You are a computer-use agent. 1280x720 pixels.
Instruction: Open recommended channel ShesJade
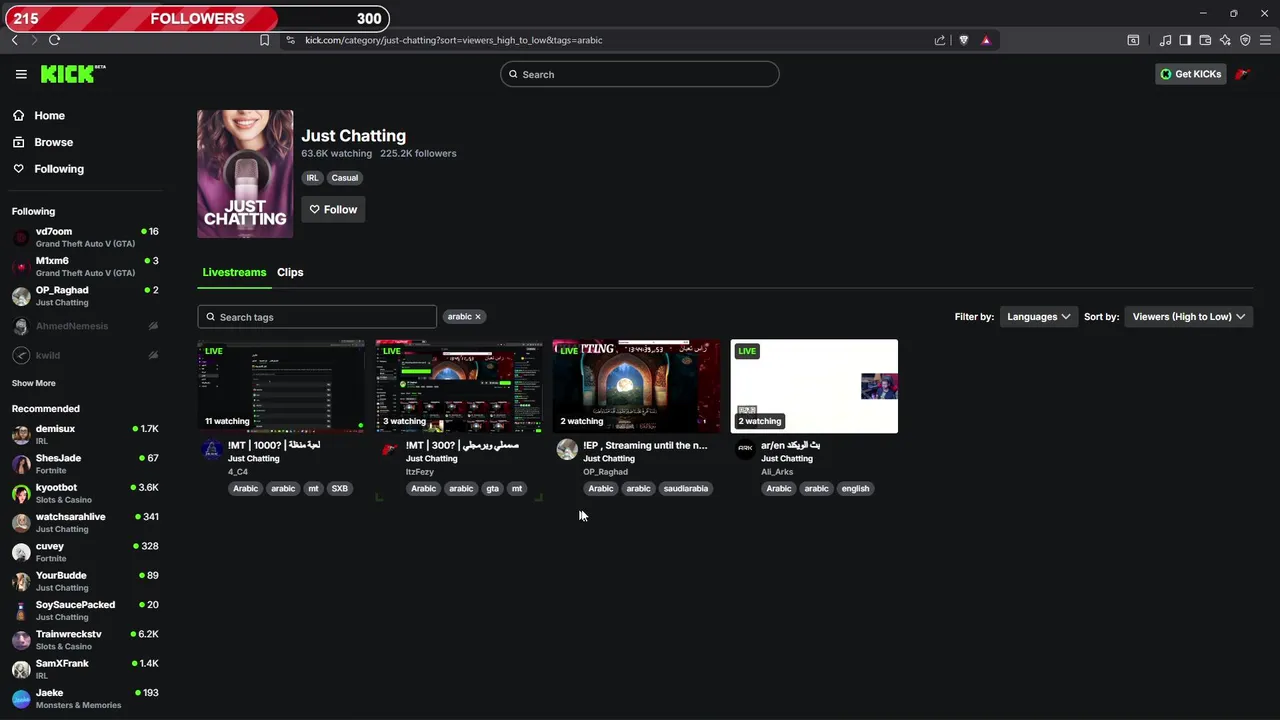pyautogui.click(x=85, y=464)
